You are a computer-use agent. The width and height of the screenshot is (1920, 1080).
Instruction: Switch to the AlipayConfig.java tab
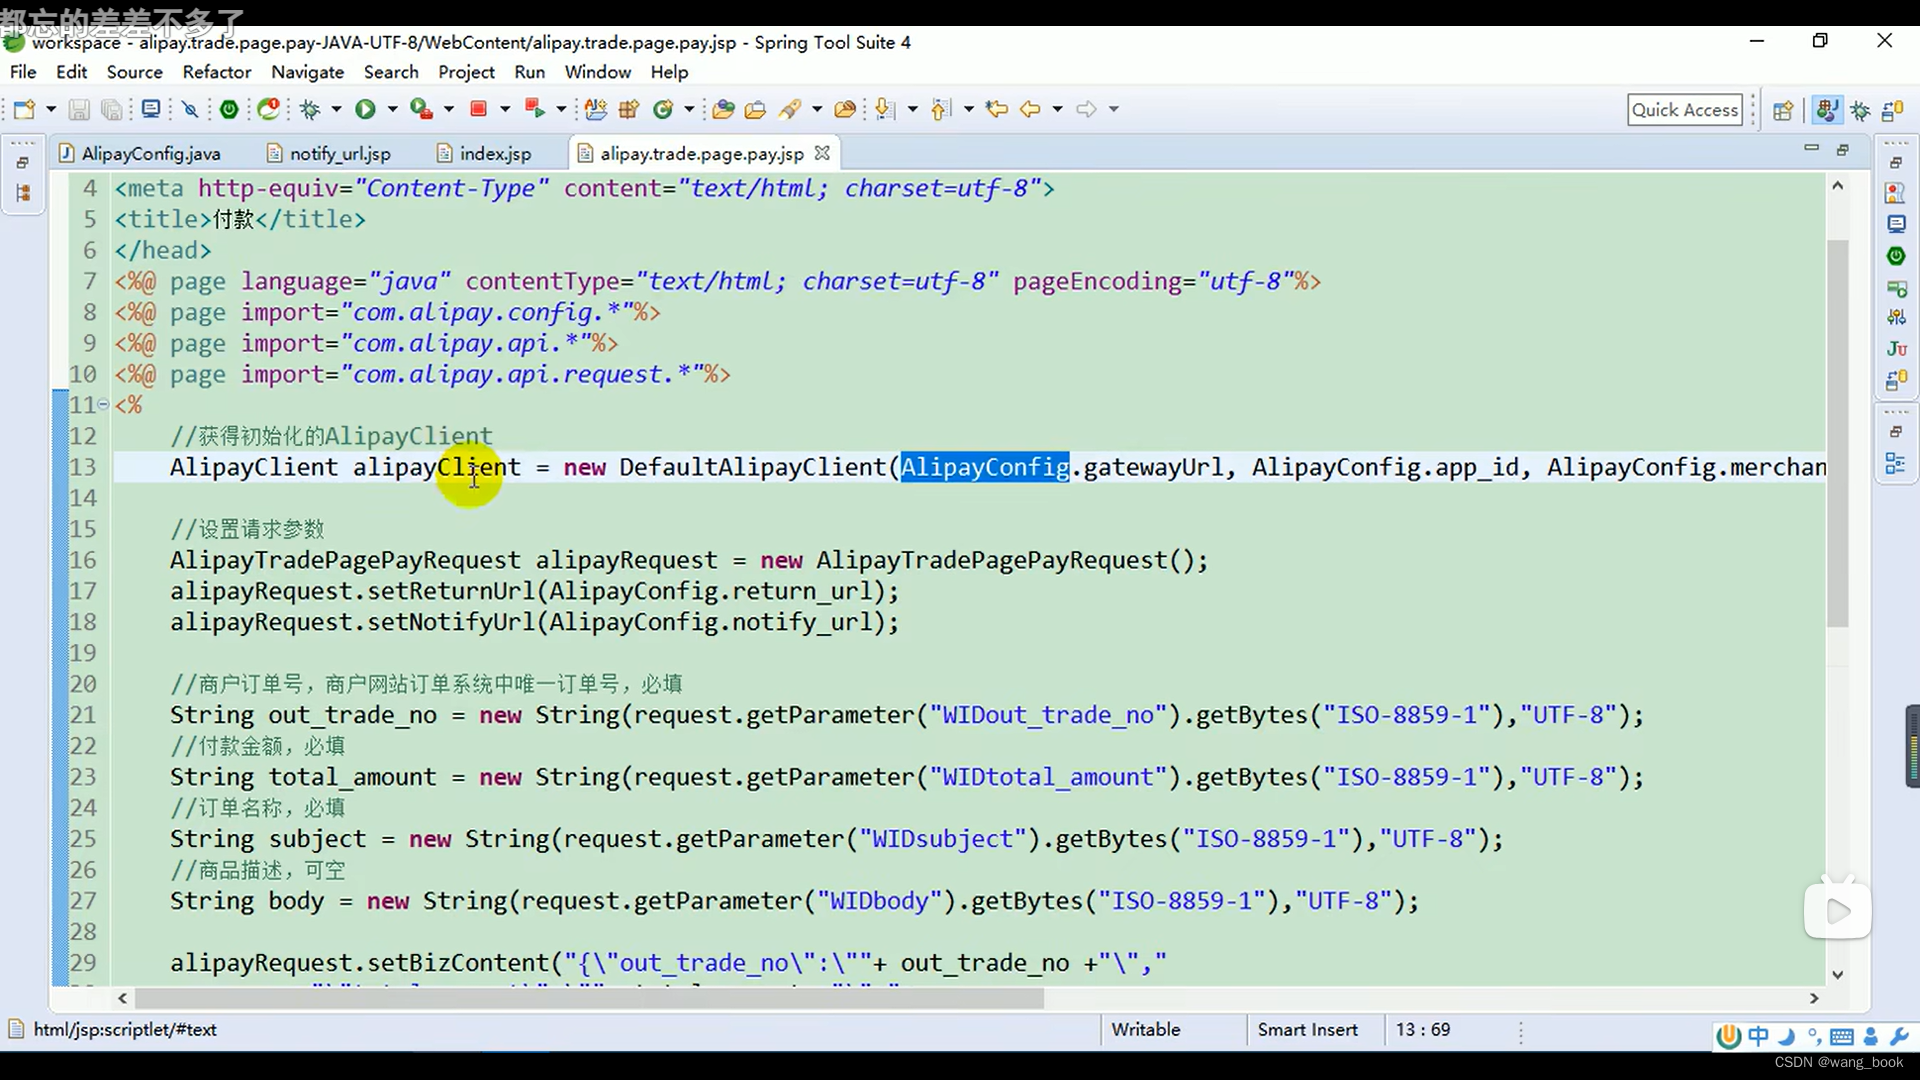pyautogui.click(x=139, y=153)
